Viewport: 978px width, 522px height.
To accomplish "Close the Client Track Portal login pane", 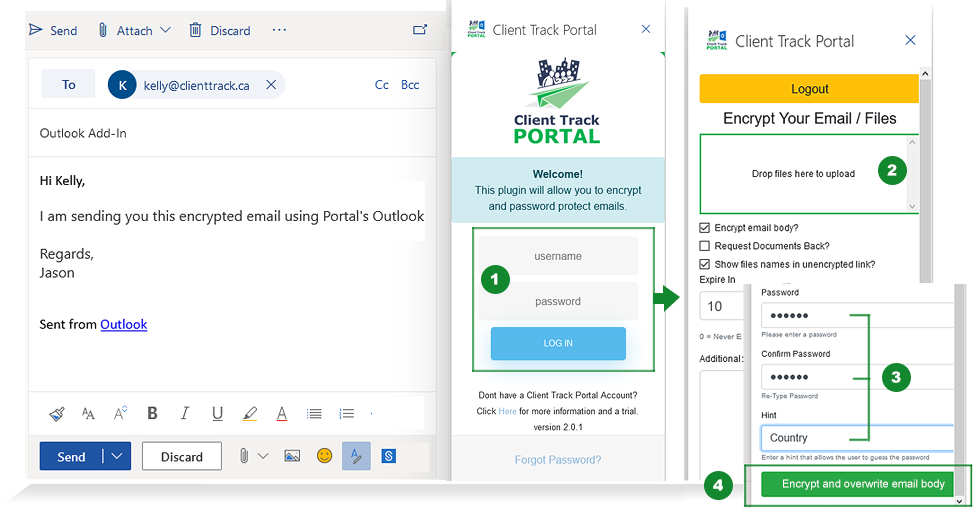I will pyautogui.click(x=646, y=29).
